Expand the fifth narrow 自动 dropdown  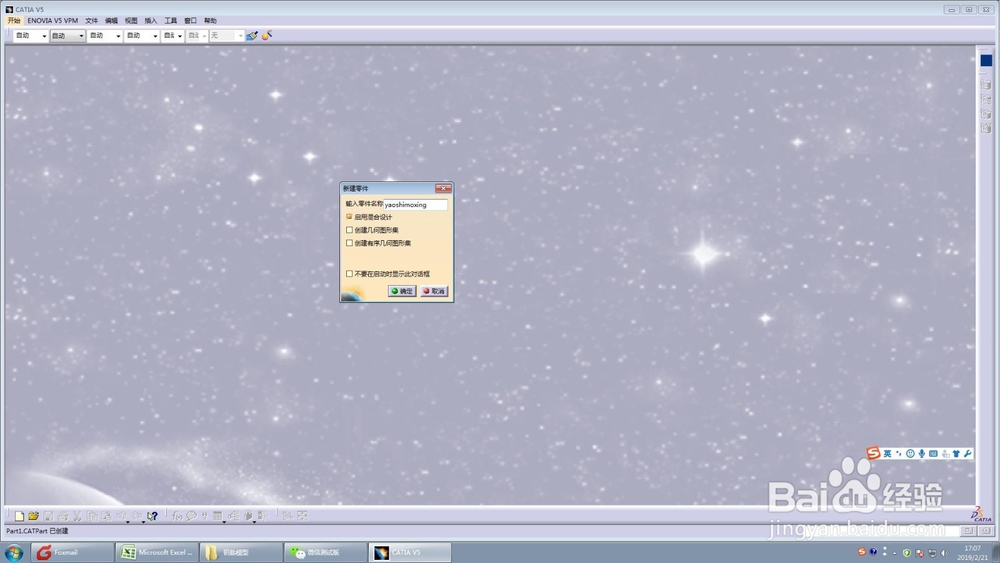[180, 36]
